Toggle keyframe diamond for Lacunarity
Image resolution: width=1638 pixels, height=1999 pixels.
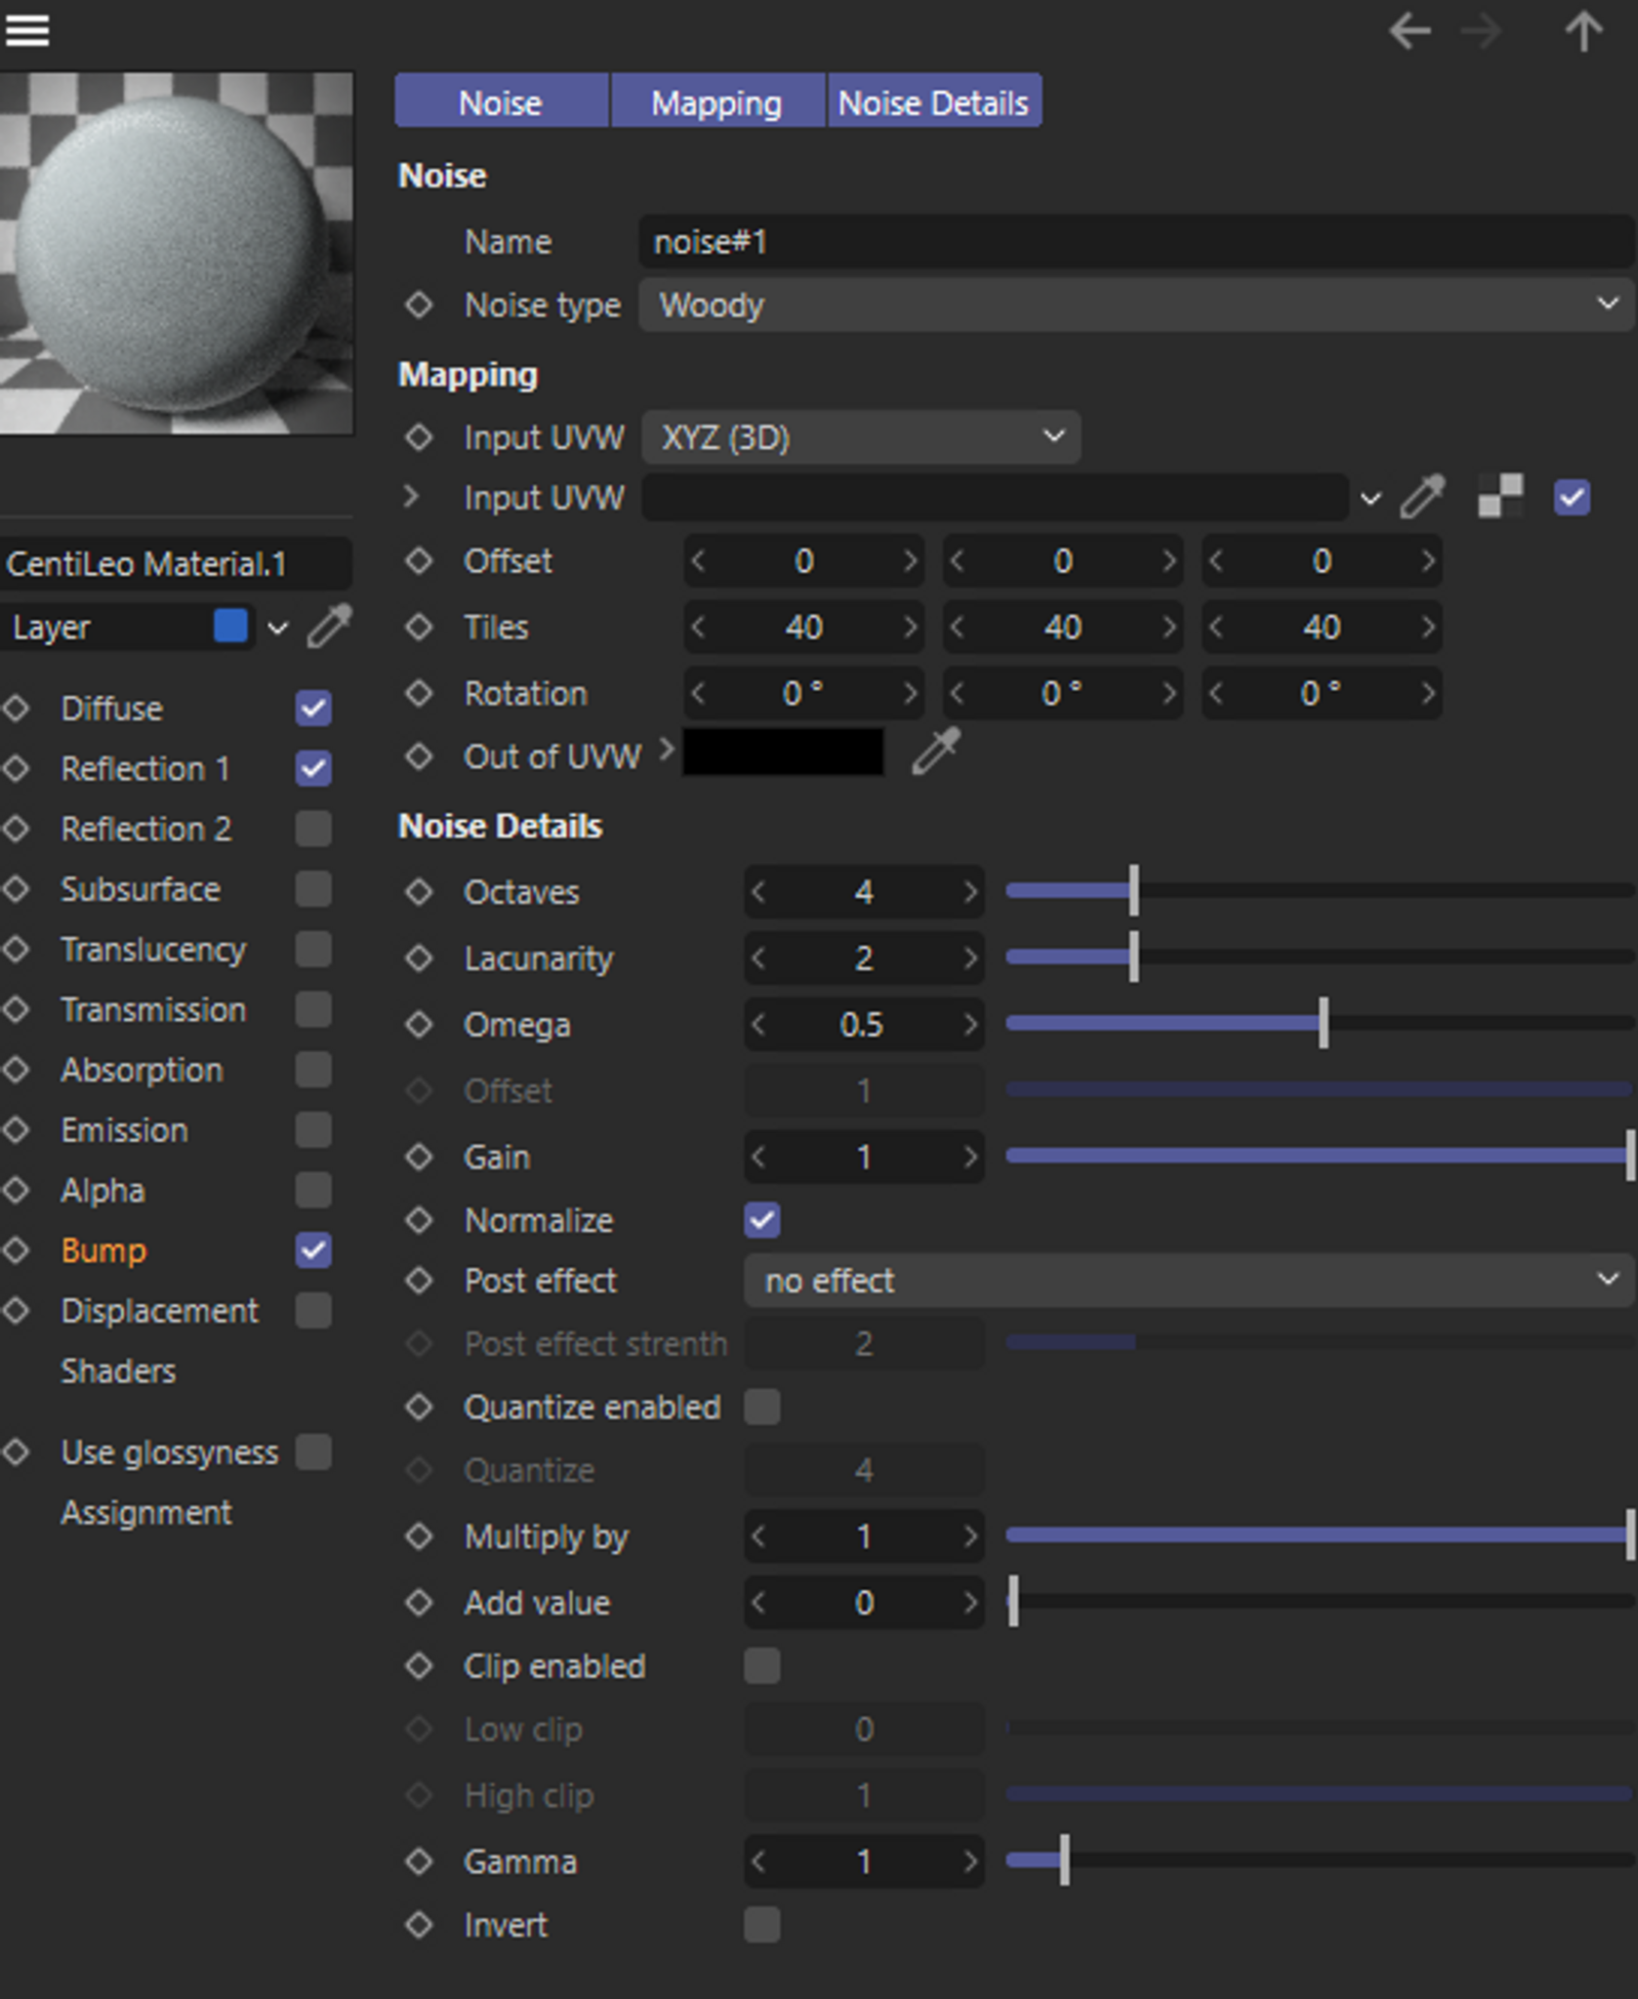[x=419, y=958]
